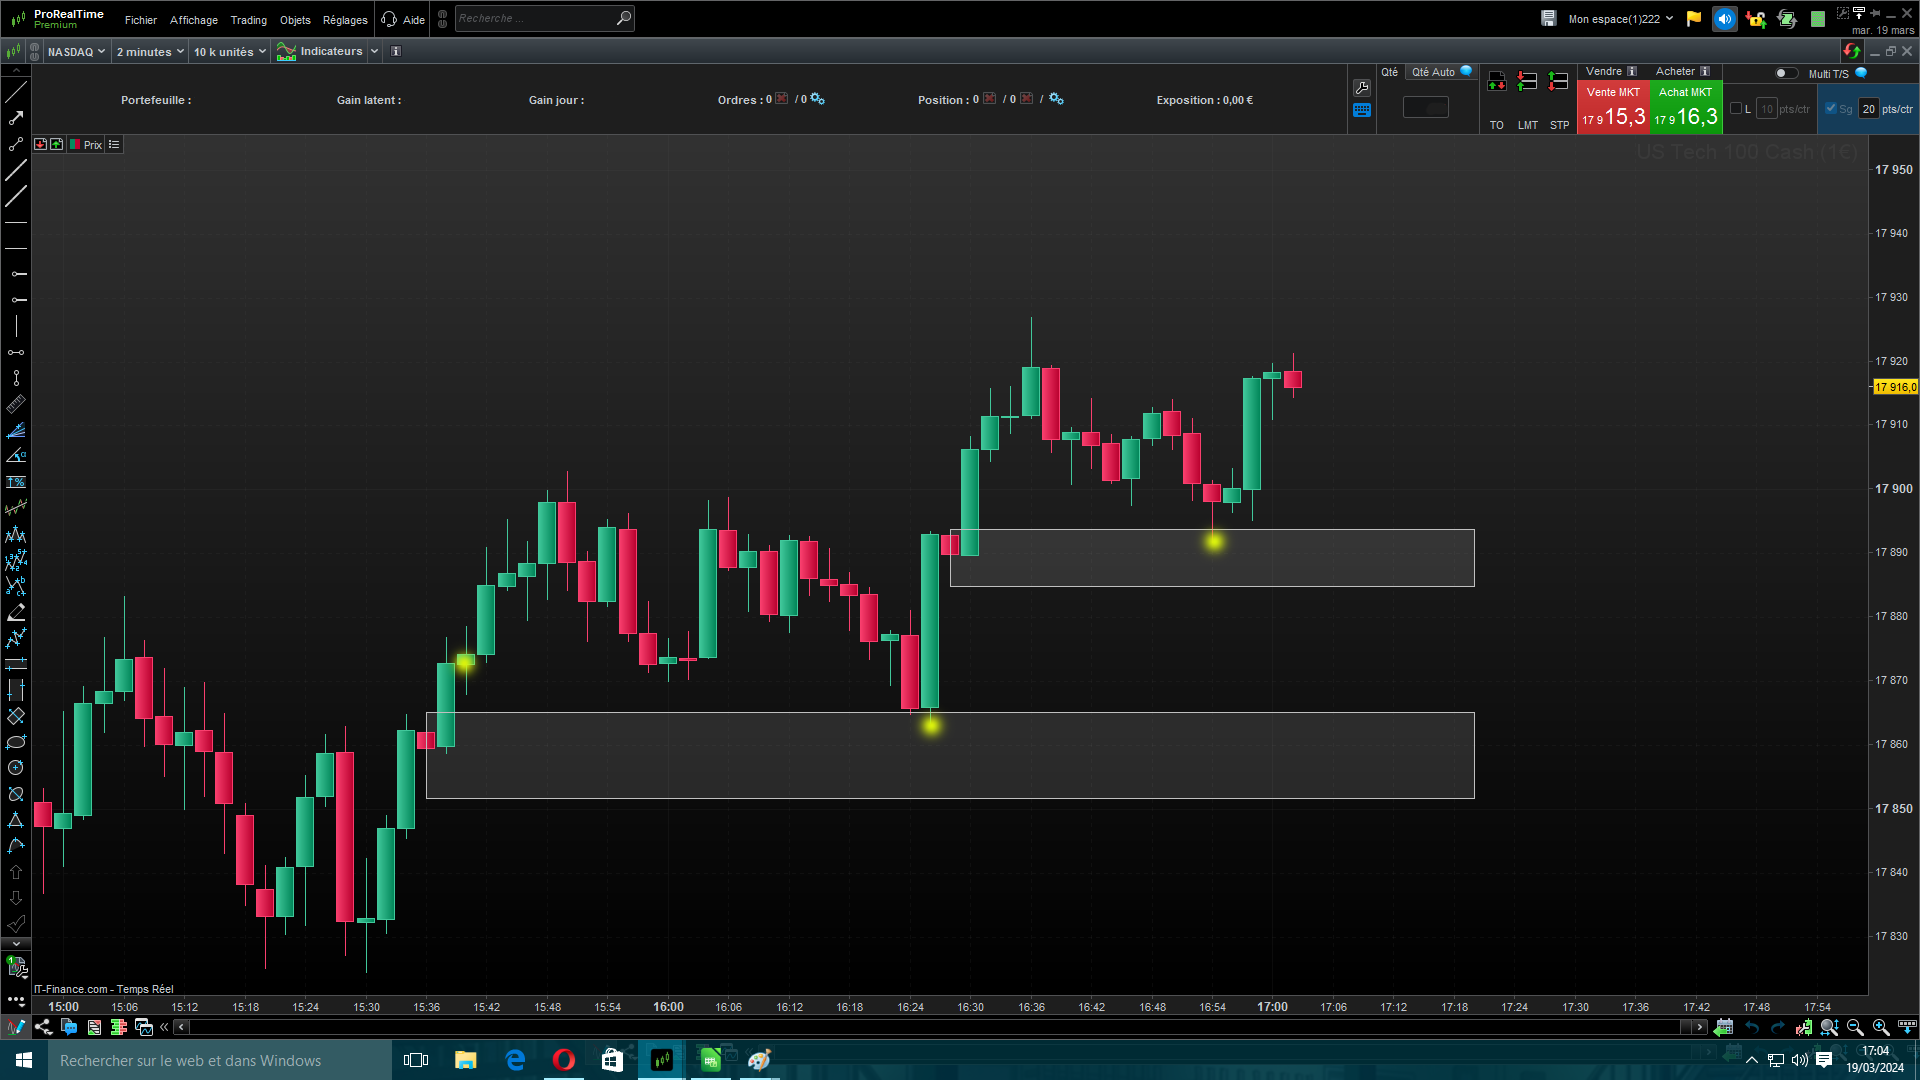Open trading settings wrench icon
This screenshot has width=1920, height=1080.
tap(1361, 88)
